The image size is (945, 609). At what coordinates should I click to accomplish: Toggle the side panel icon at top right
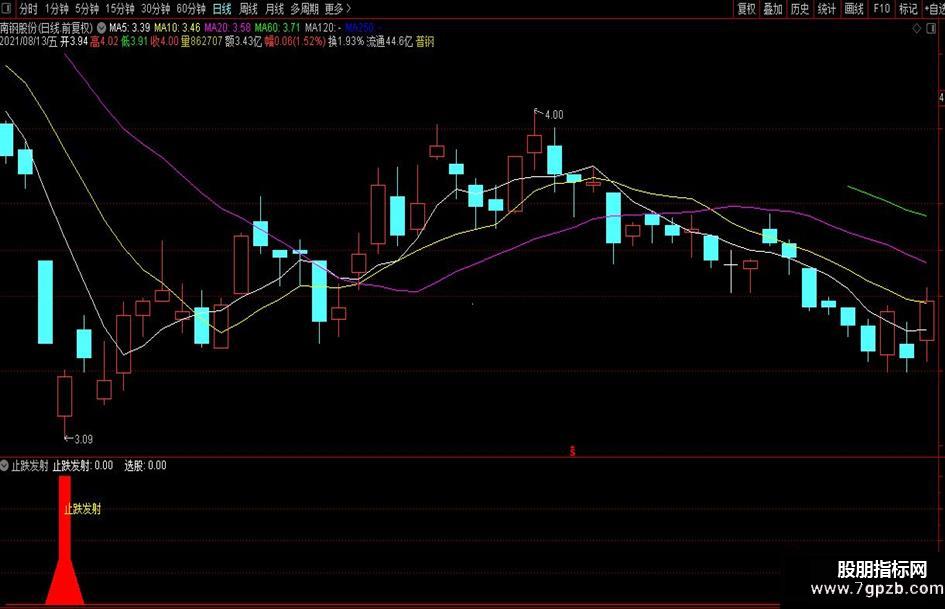pyautogui.click(x=933, y=28)
